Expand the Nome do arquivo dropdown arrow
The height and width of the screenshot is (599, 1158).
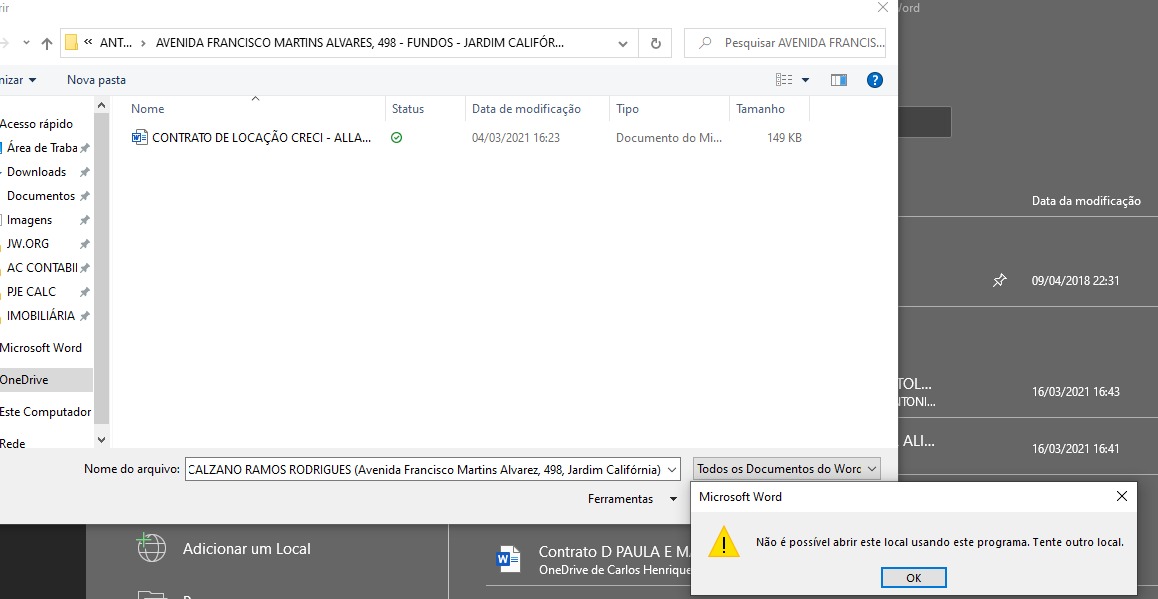pyautogui.click(x=672, y=469)
